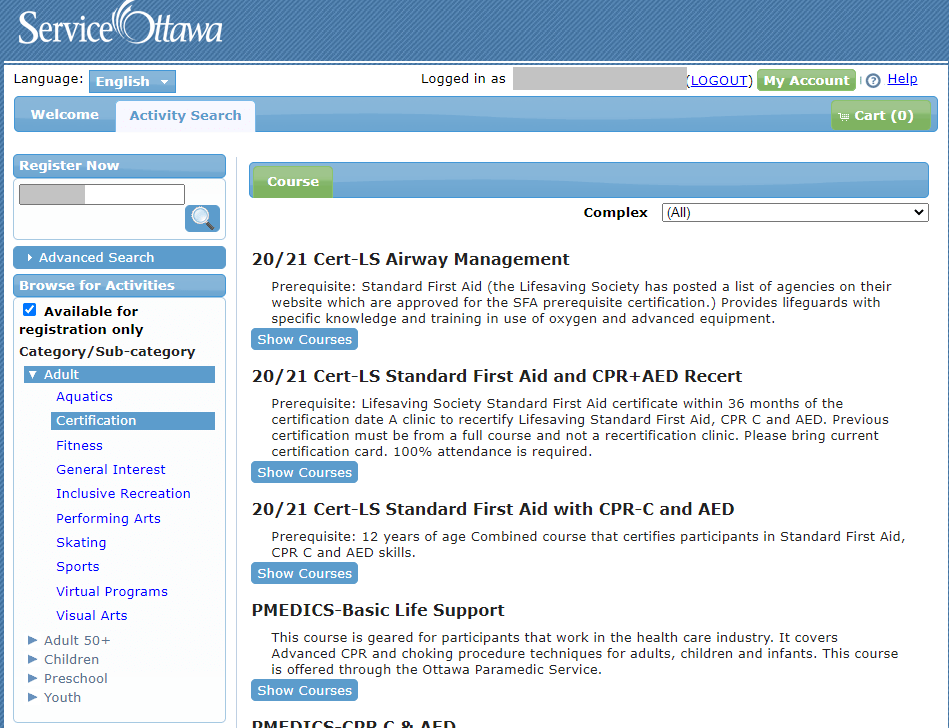Uncheck Available for registration only
Viewport: 949px width, 728px height.
click(30, 311)
